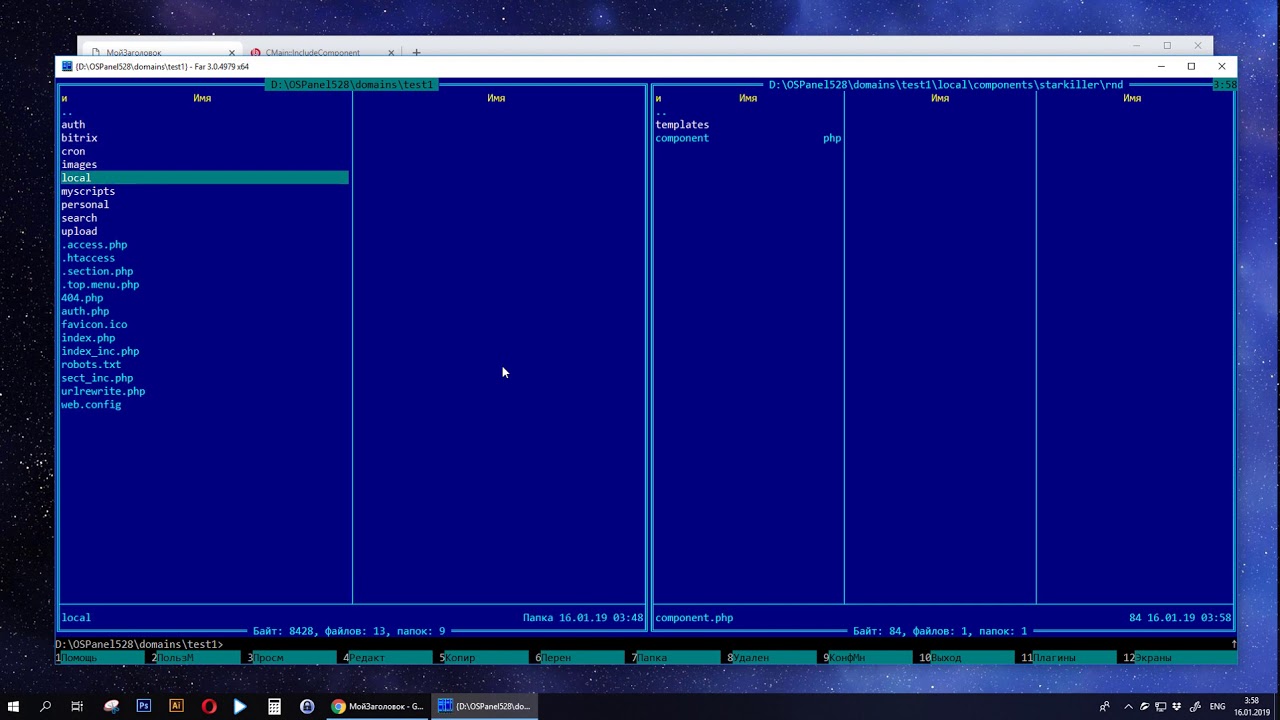The width and height of the screenshot is (1280, 720).
Task: Launch Illustrator from taskbar
Action: tap(176, 706)
